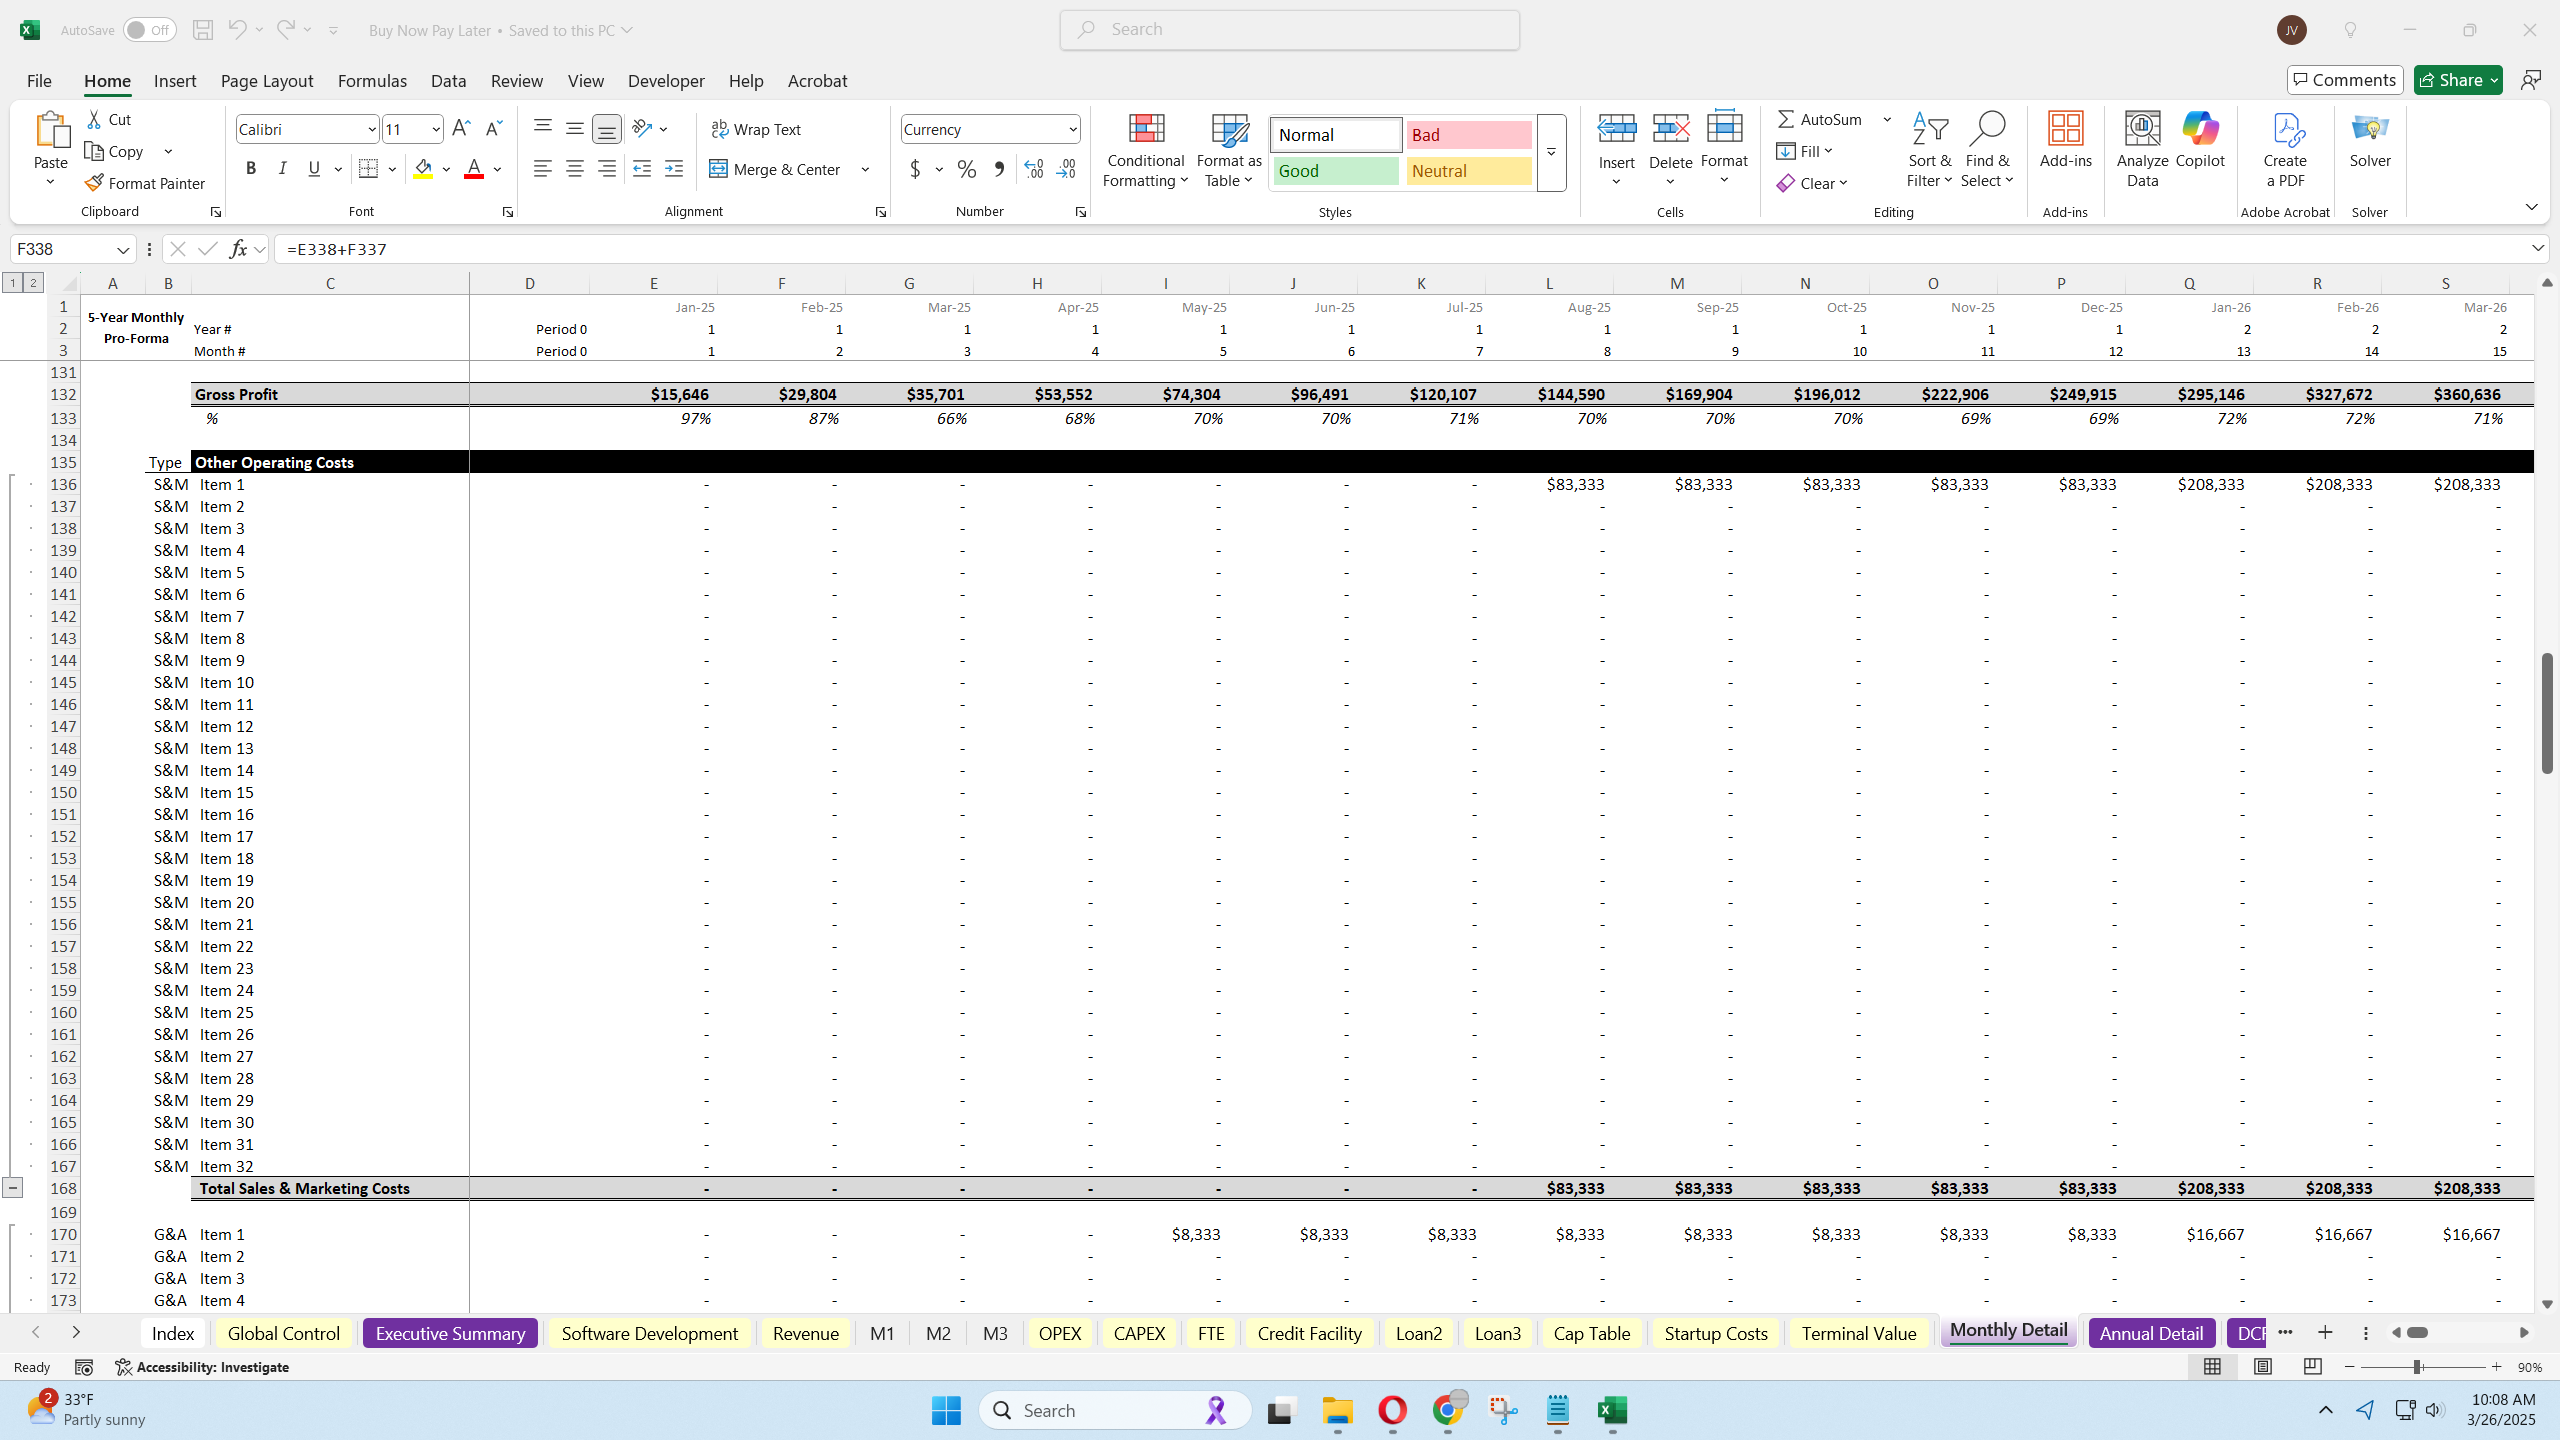Apply the Percent Style number format

966,169
